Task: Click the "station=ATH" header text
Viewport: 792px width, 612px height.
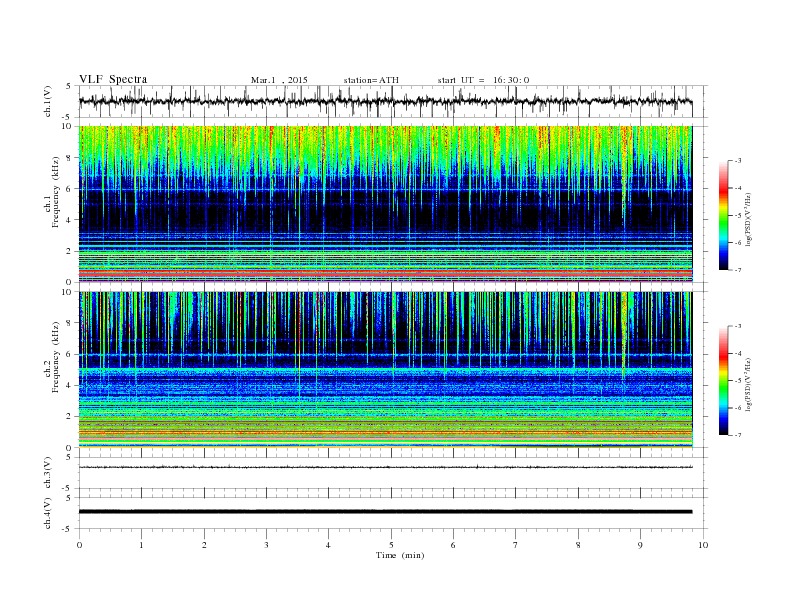Action: (x=371, y=80)
